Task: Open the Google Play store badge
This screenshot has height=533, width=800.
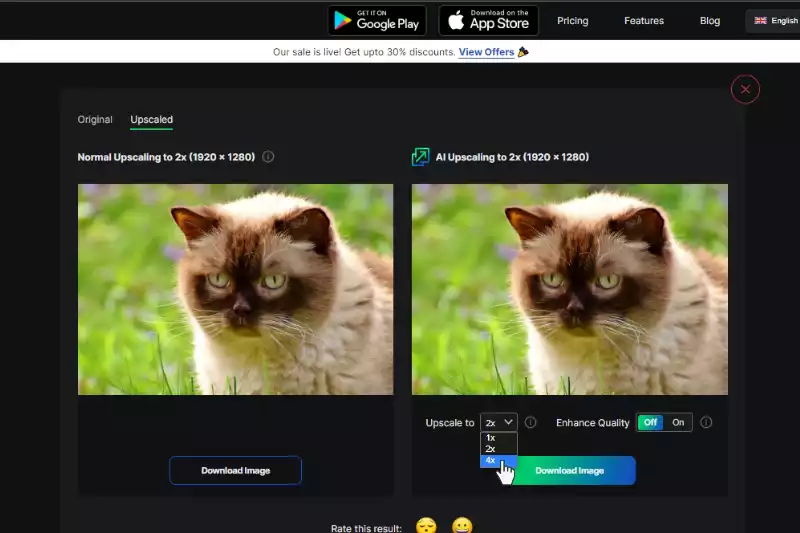Action: pos(377,20)
